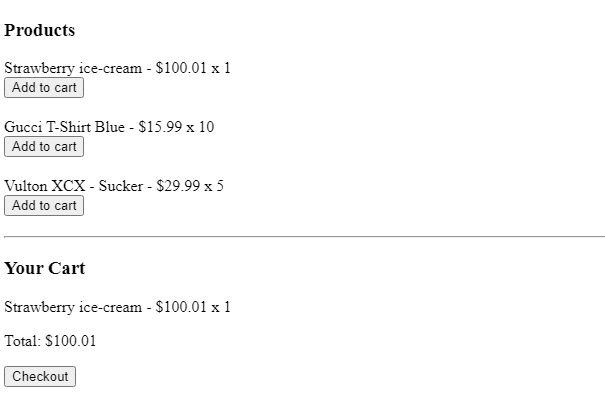Add Vulton XCX - Sucker to cart
The image size is (605, 416).
44,206
